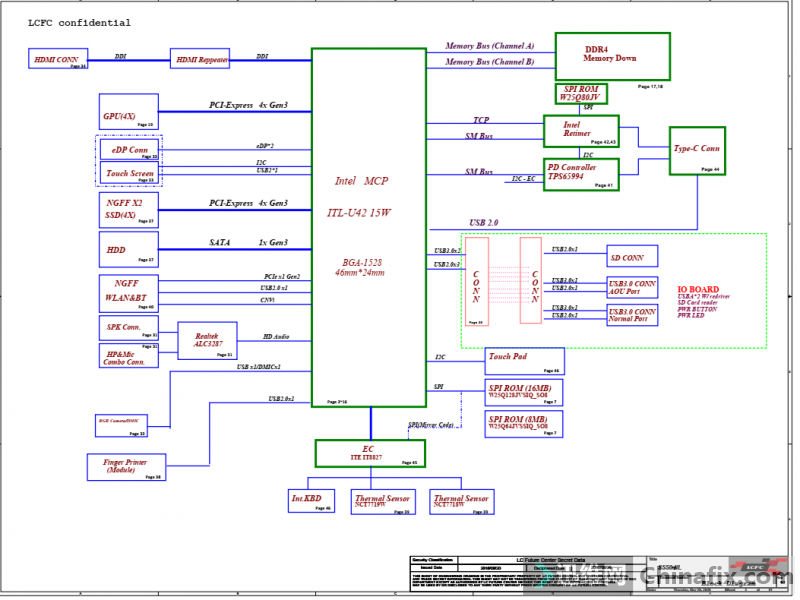
Task: Select the "Memory Bus (Channel B)" label
Action: coord(489,62)
